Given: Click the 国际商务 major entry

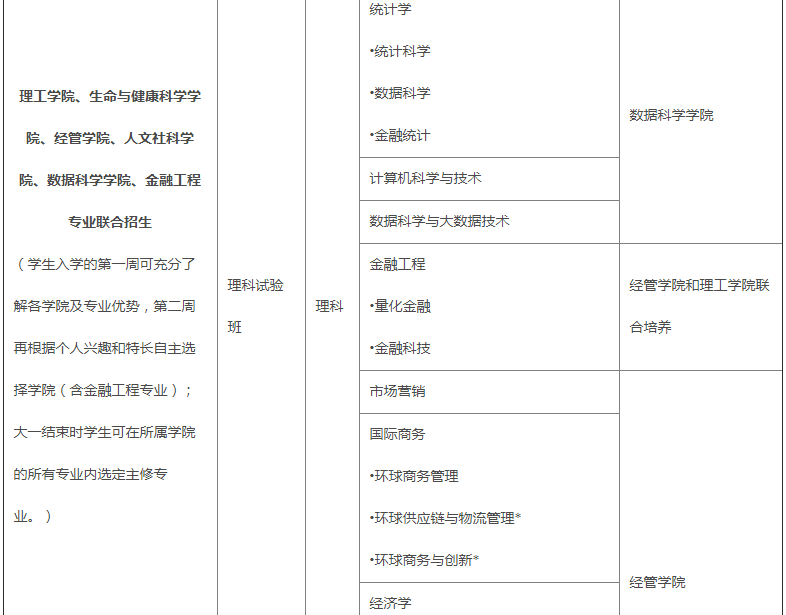Looking at the screenshot, I should [x=397, y=434].
